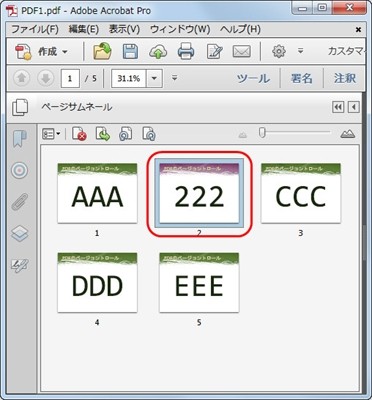The width and height of the screenshot is (372, 400).
Task: Reduce thumbnail size with small mountain icon
Action: [243, 135]
